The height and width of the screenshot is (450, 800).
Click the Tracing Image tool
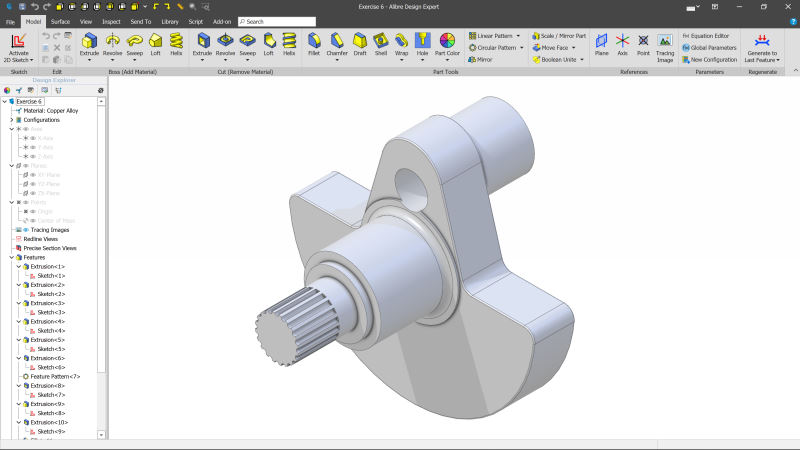tap(664, 45)
